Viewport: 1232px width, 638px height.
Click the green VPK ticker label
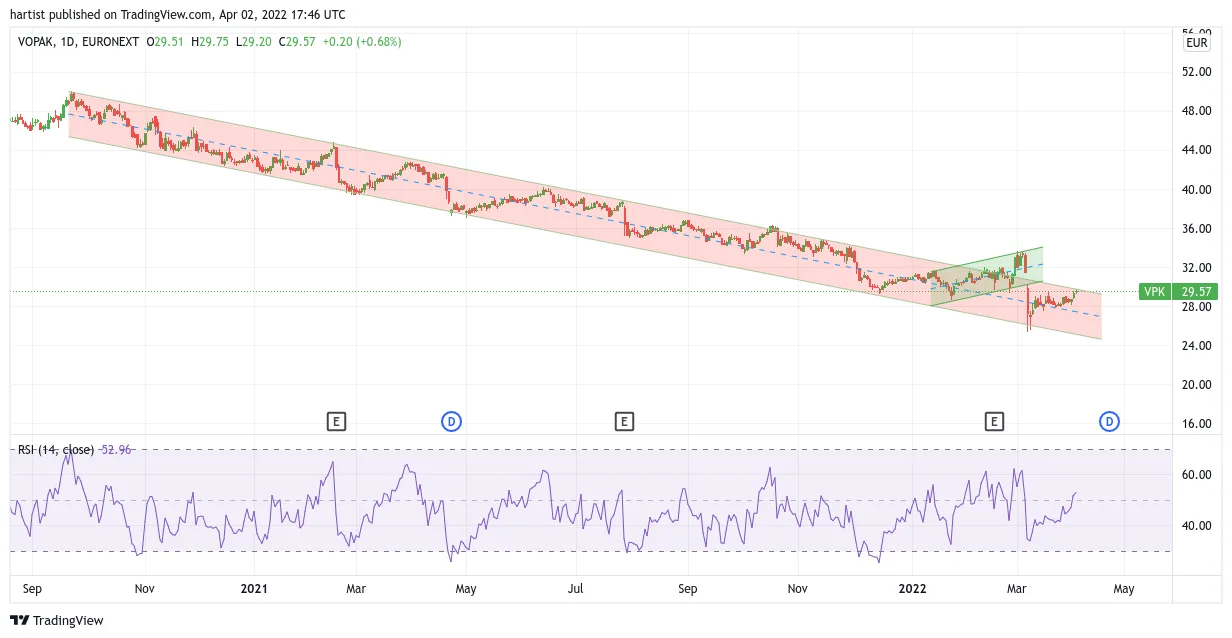(x=1154, y=292)
